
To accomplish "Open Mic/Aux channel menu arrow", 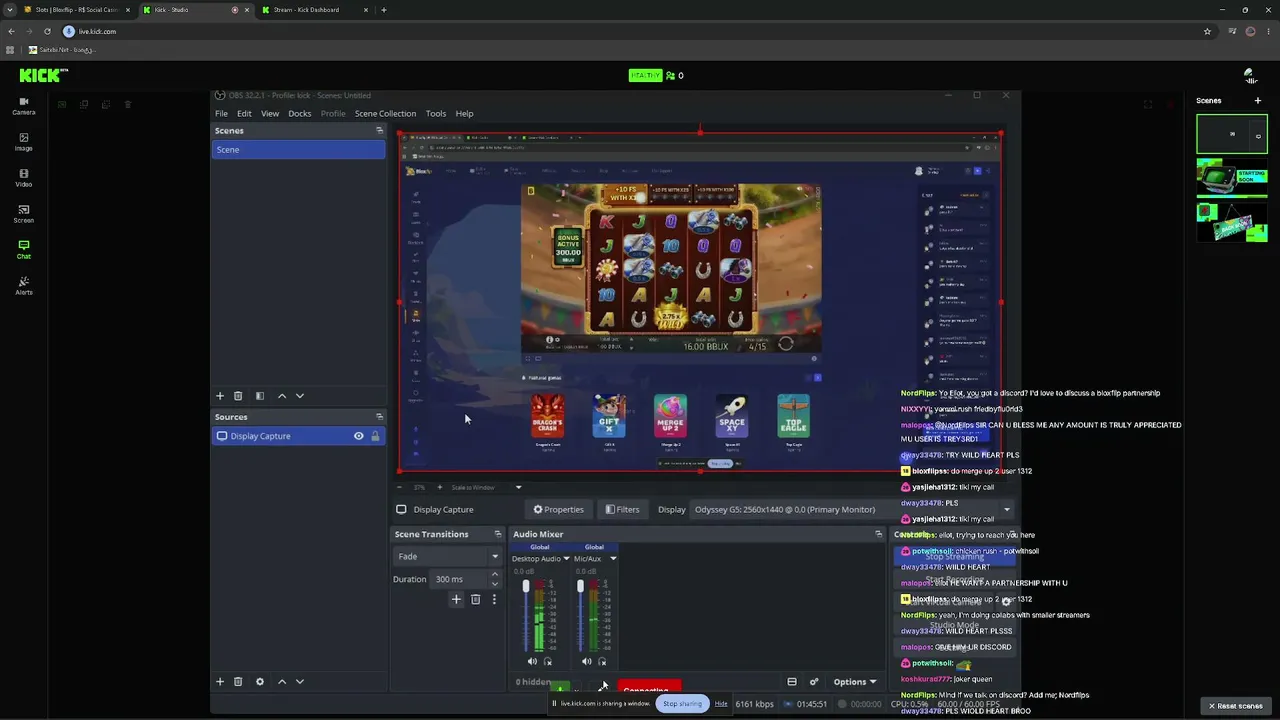I will click(613, 559).
